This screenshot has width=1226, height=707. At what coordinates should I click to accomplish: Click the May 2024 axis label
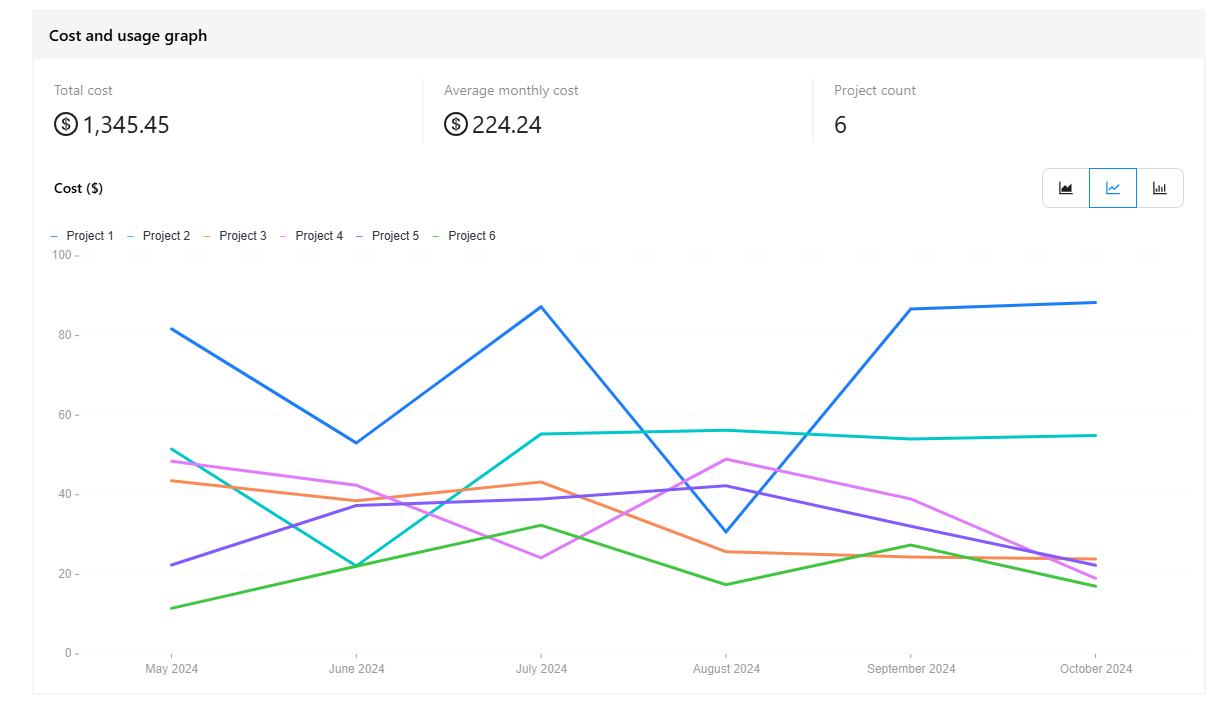click(x=171, y=669)
